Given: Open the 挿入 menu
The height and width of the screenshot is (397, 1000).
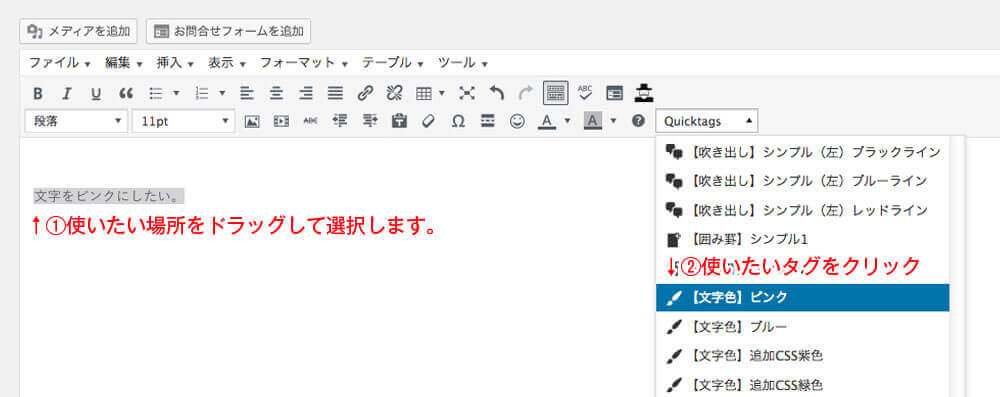Looking at the screenshot, I should click(x=175, y=63).
